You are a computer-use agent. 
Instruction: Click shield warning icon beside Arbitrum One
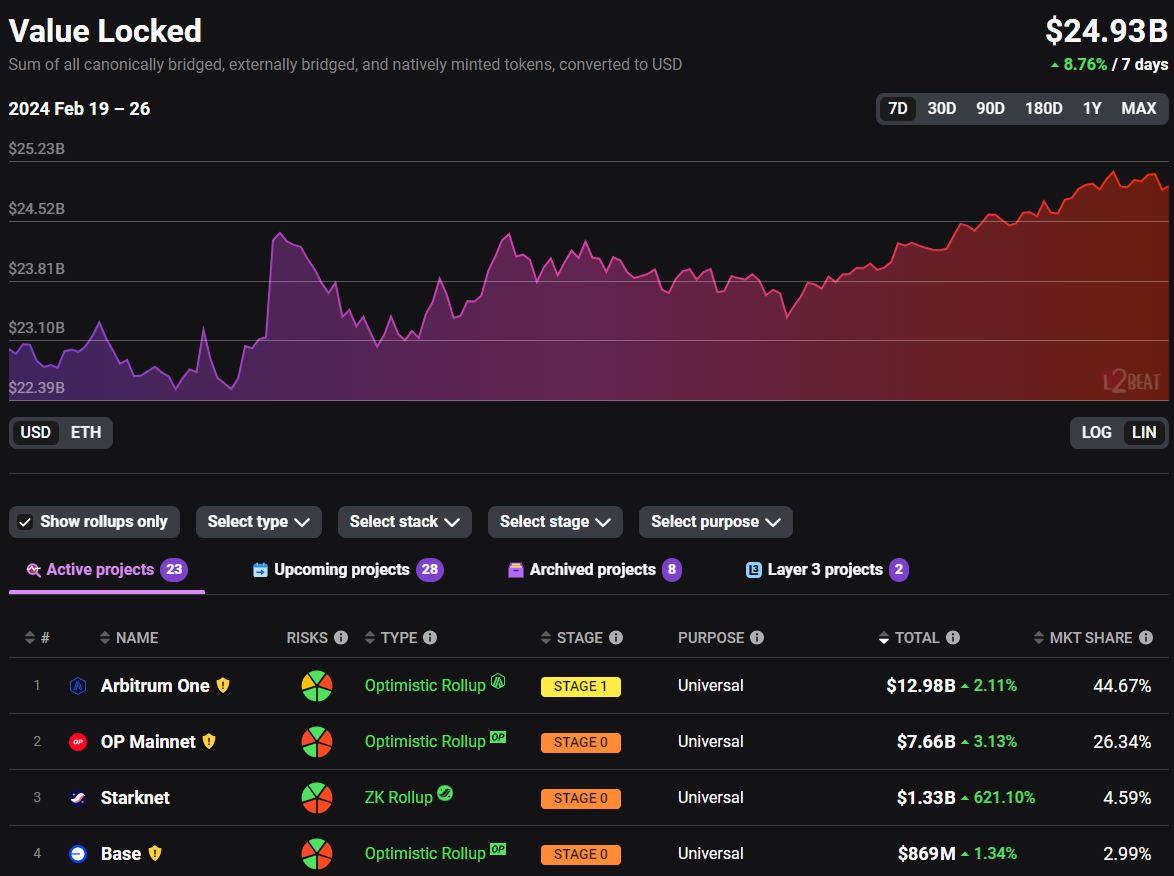click(x=223, y=686)
